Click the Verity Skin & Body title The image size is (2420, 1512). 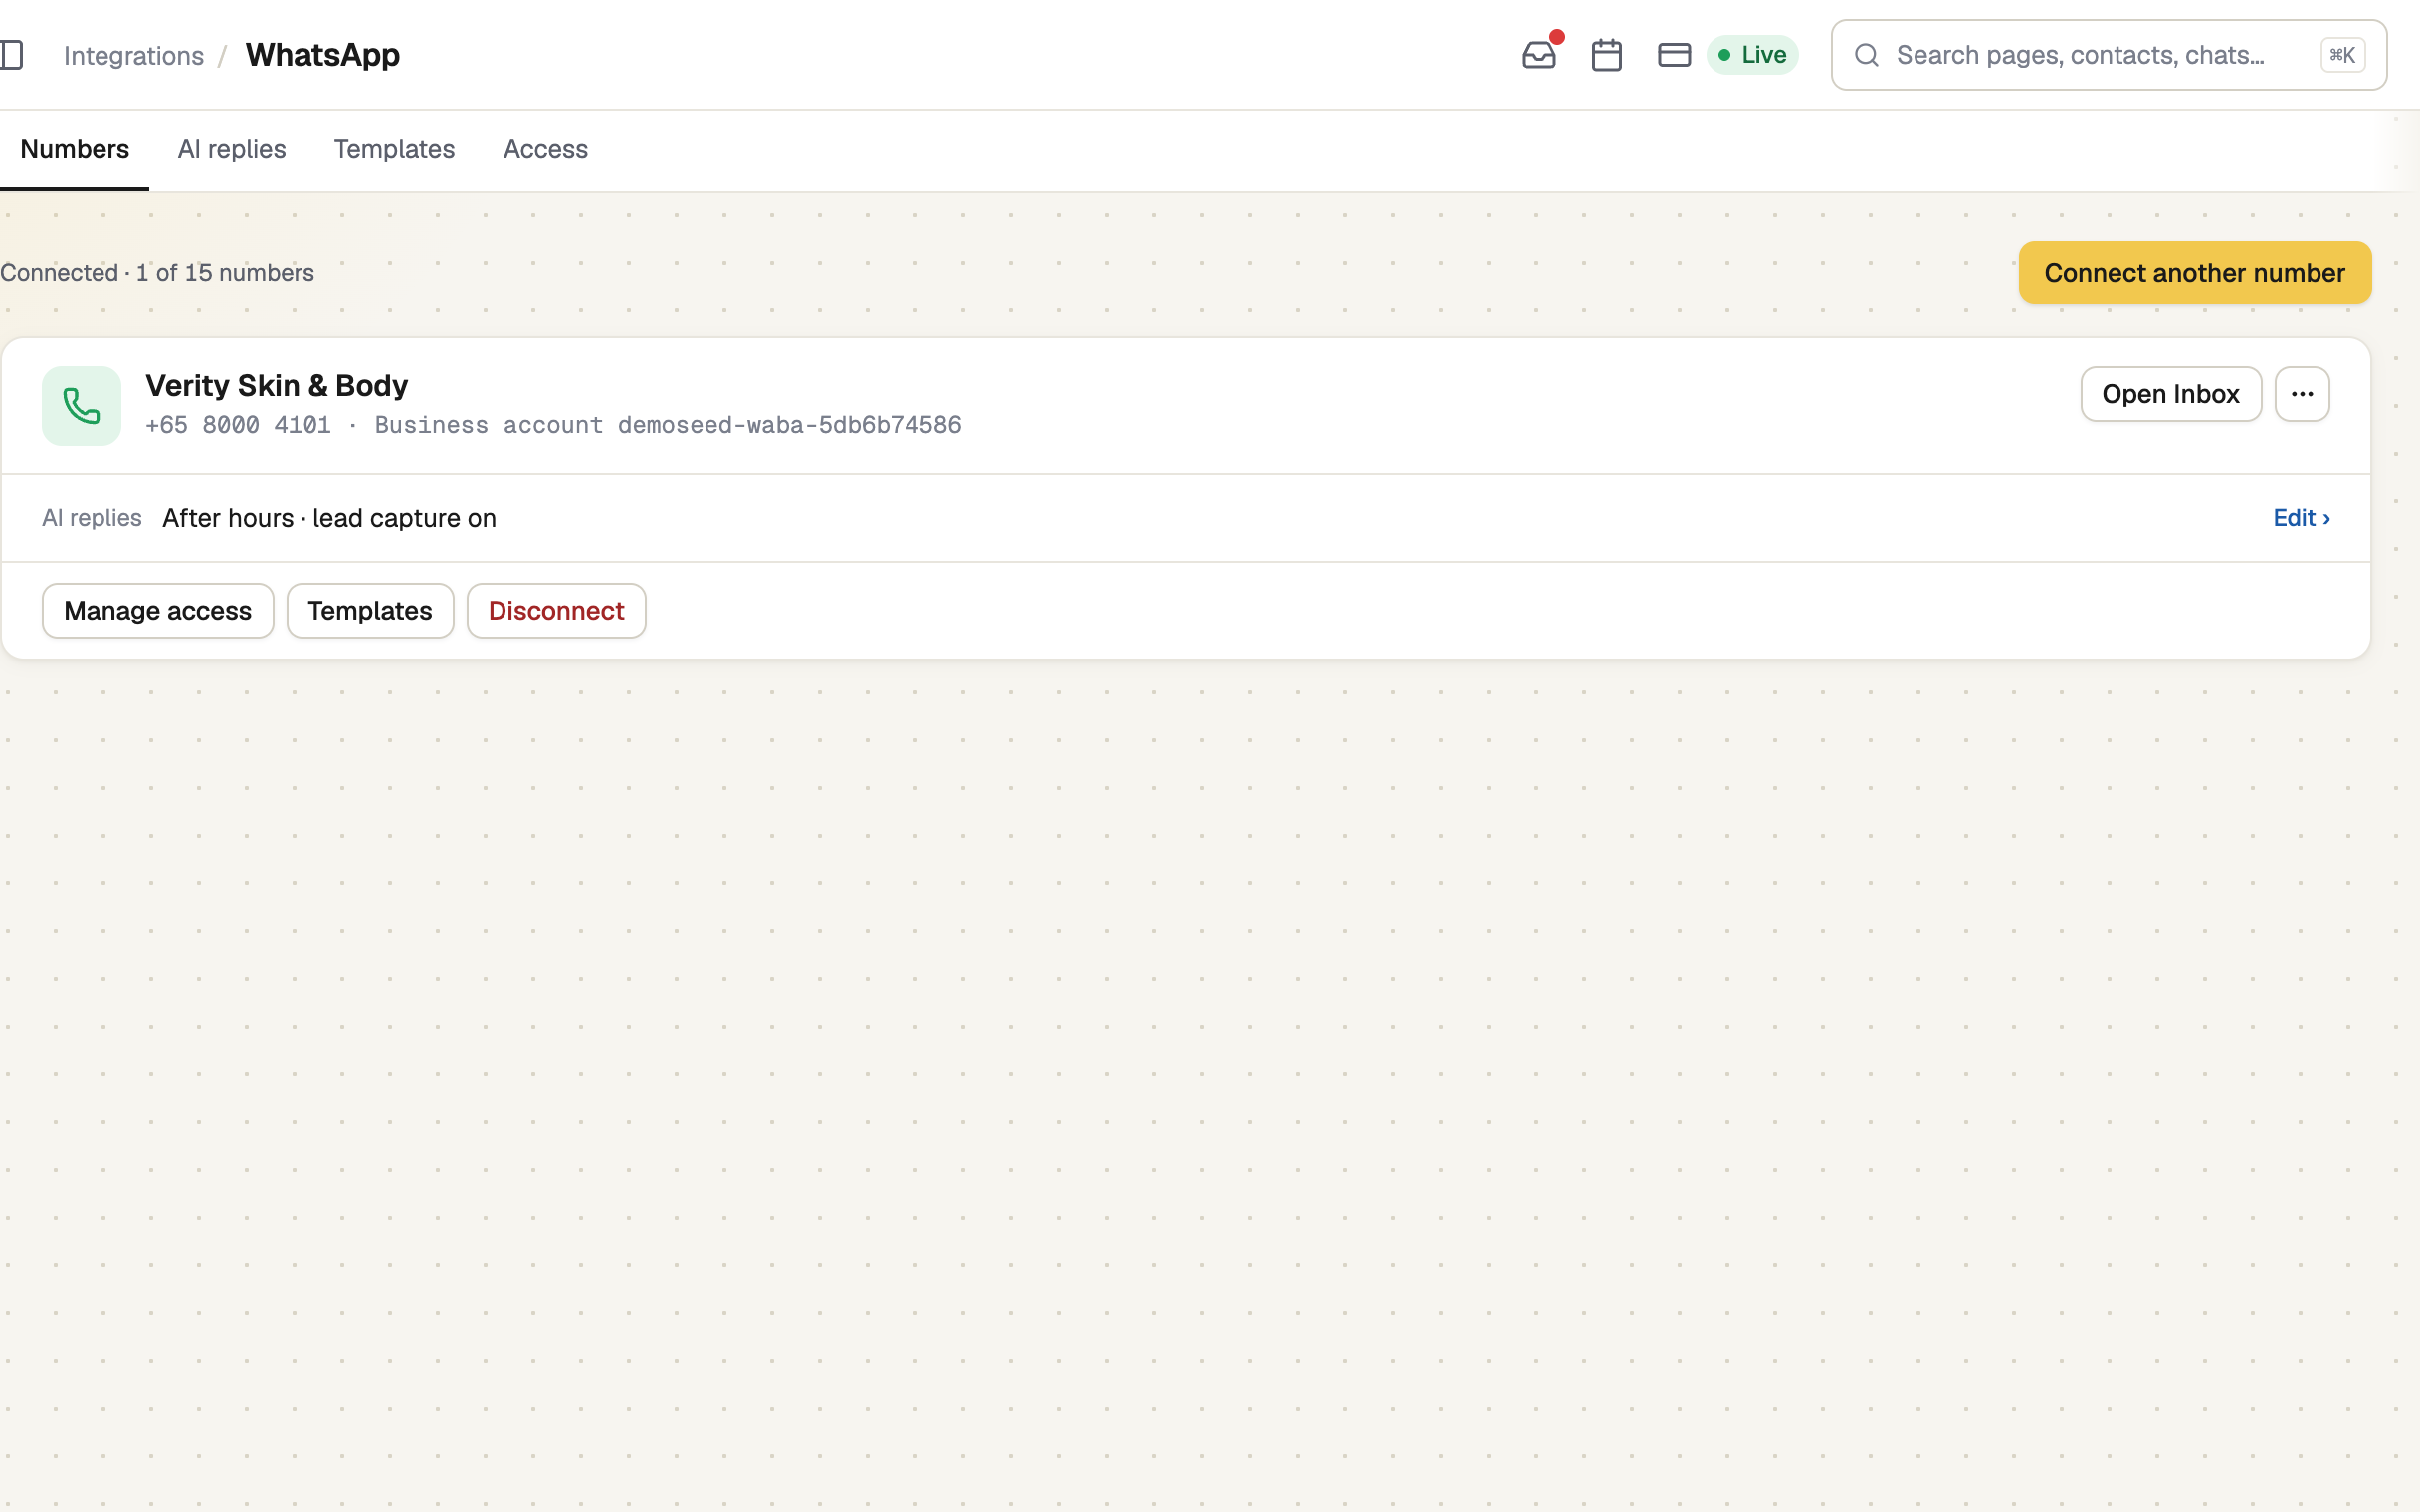[277, 386]
